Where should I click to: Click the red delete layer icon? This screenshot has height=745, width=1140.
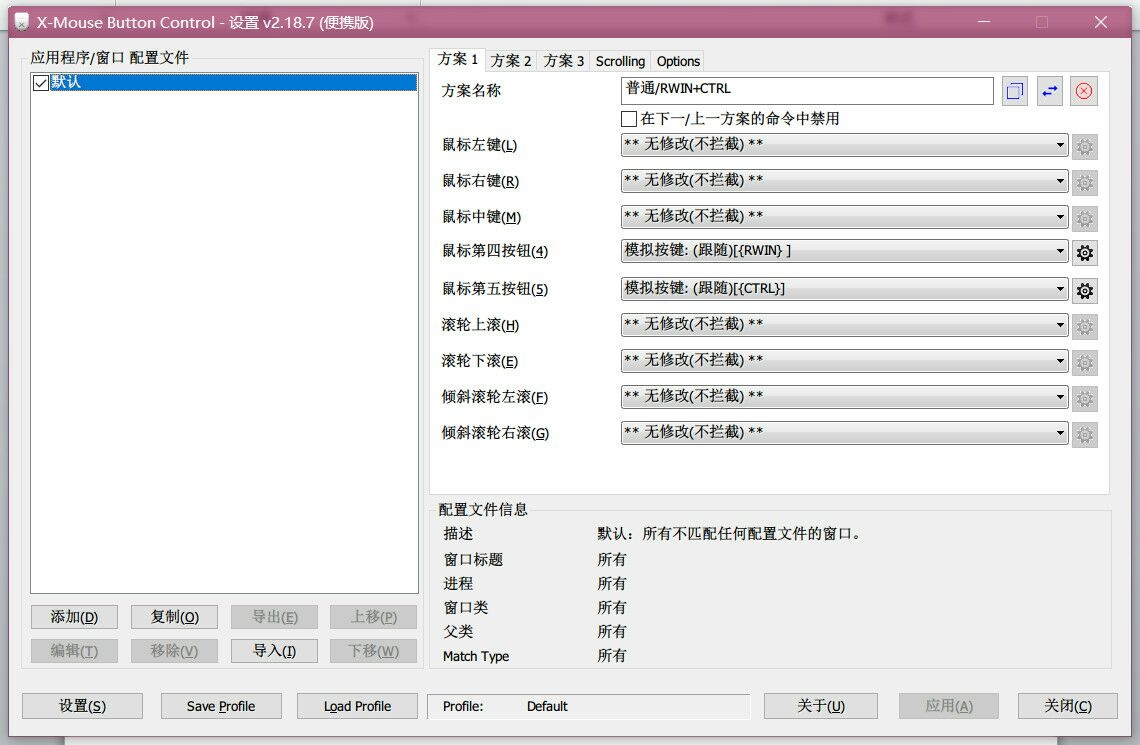pos(1084,91)
